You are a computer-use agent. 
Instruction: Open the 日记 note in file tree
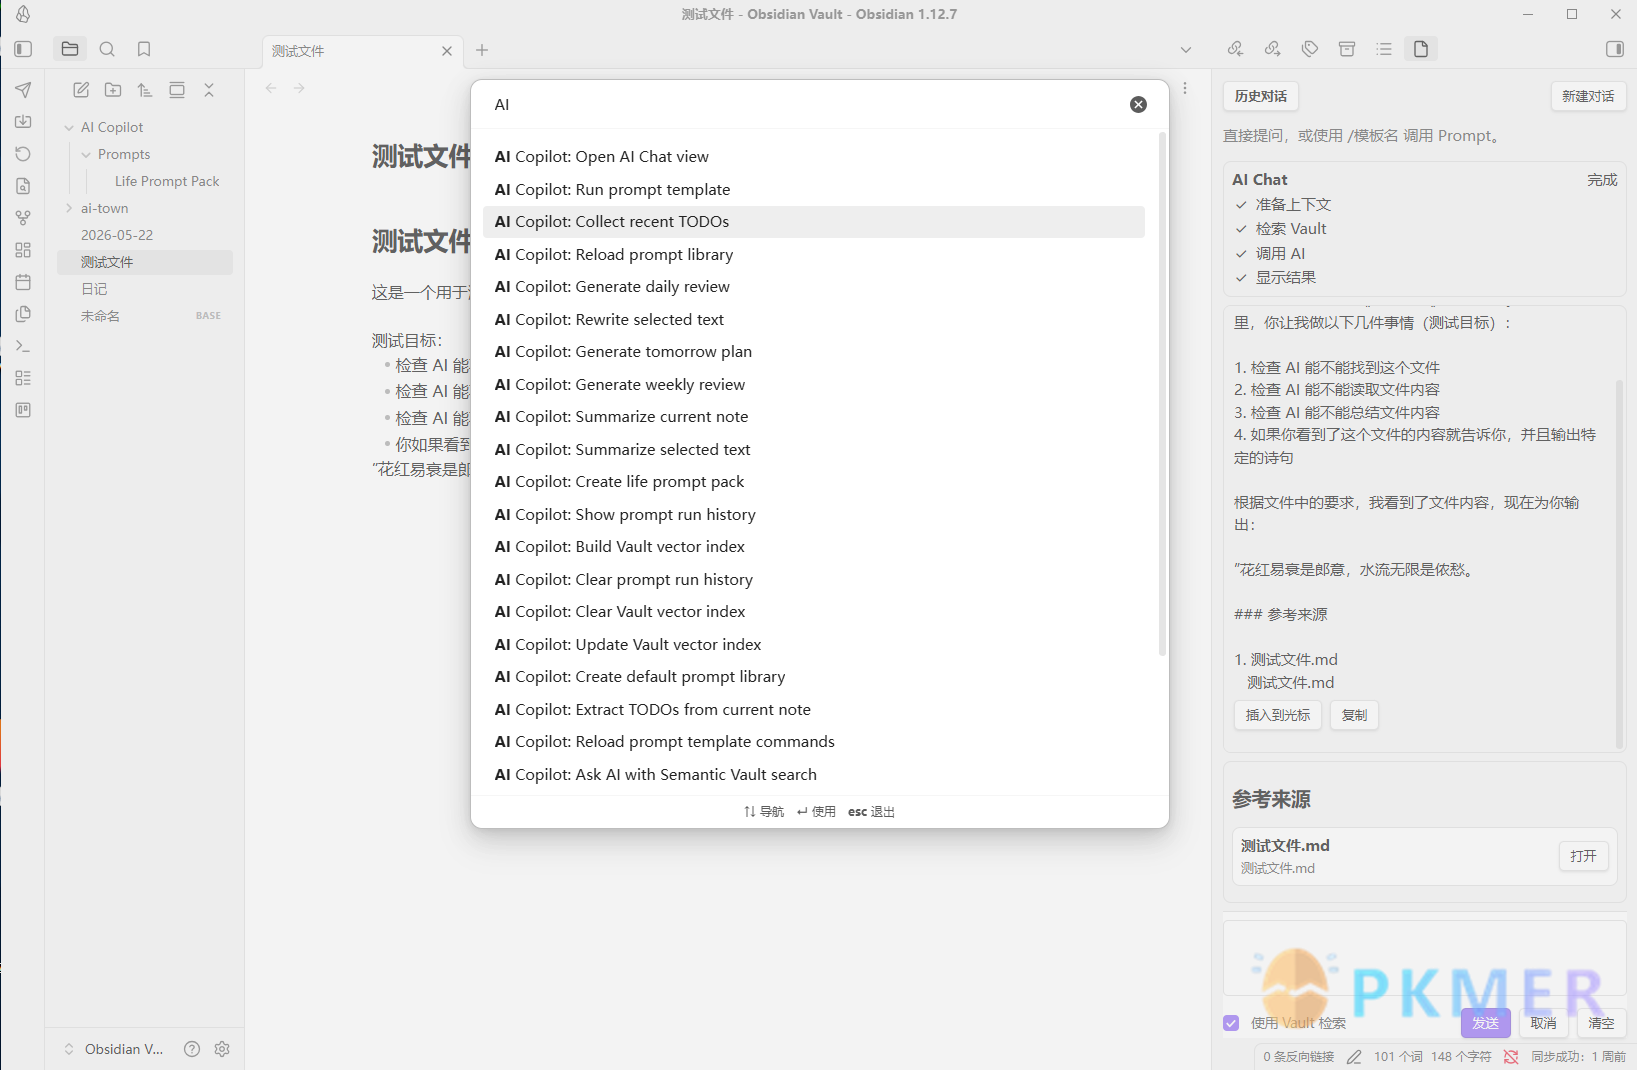(145, 289)
